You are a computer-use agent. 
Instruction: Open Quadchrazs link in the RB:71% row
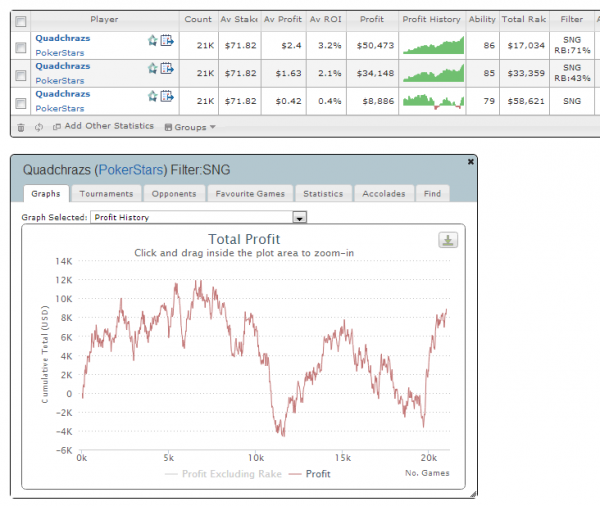point(63,38)
